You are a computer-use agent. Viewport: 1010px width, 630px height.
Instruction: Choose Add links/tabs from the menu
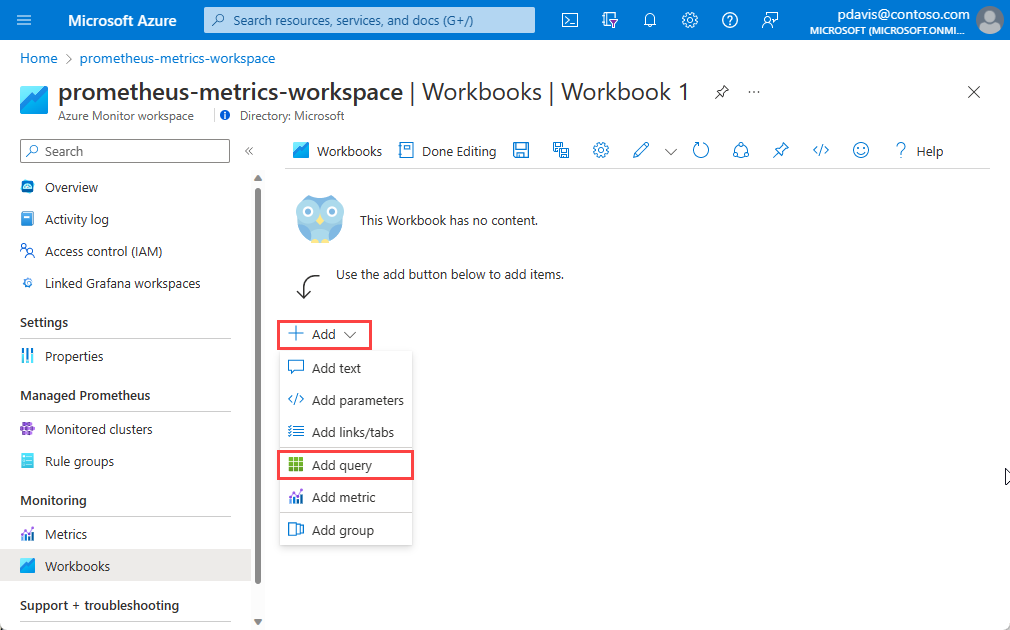345,432
